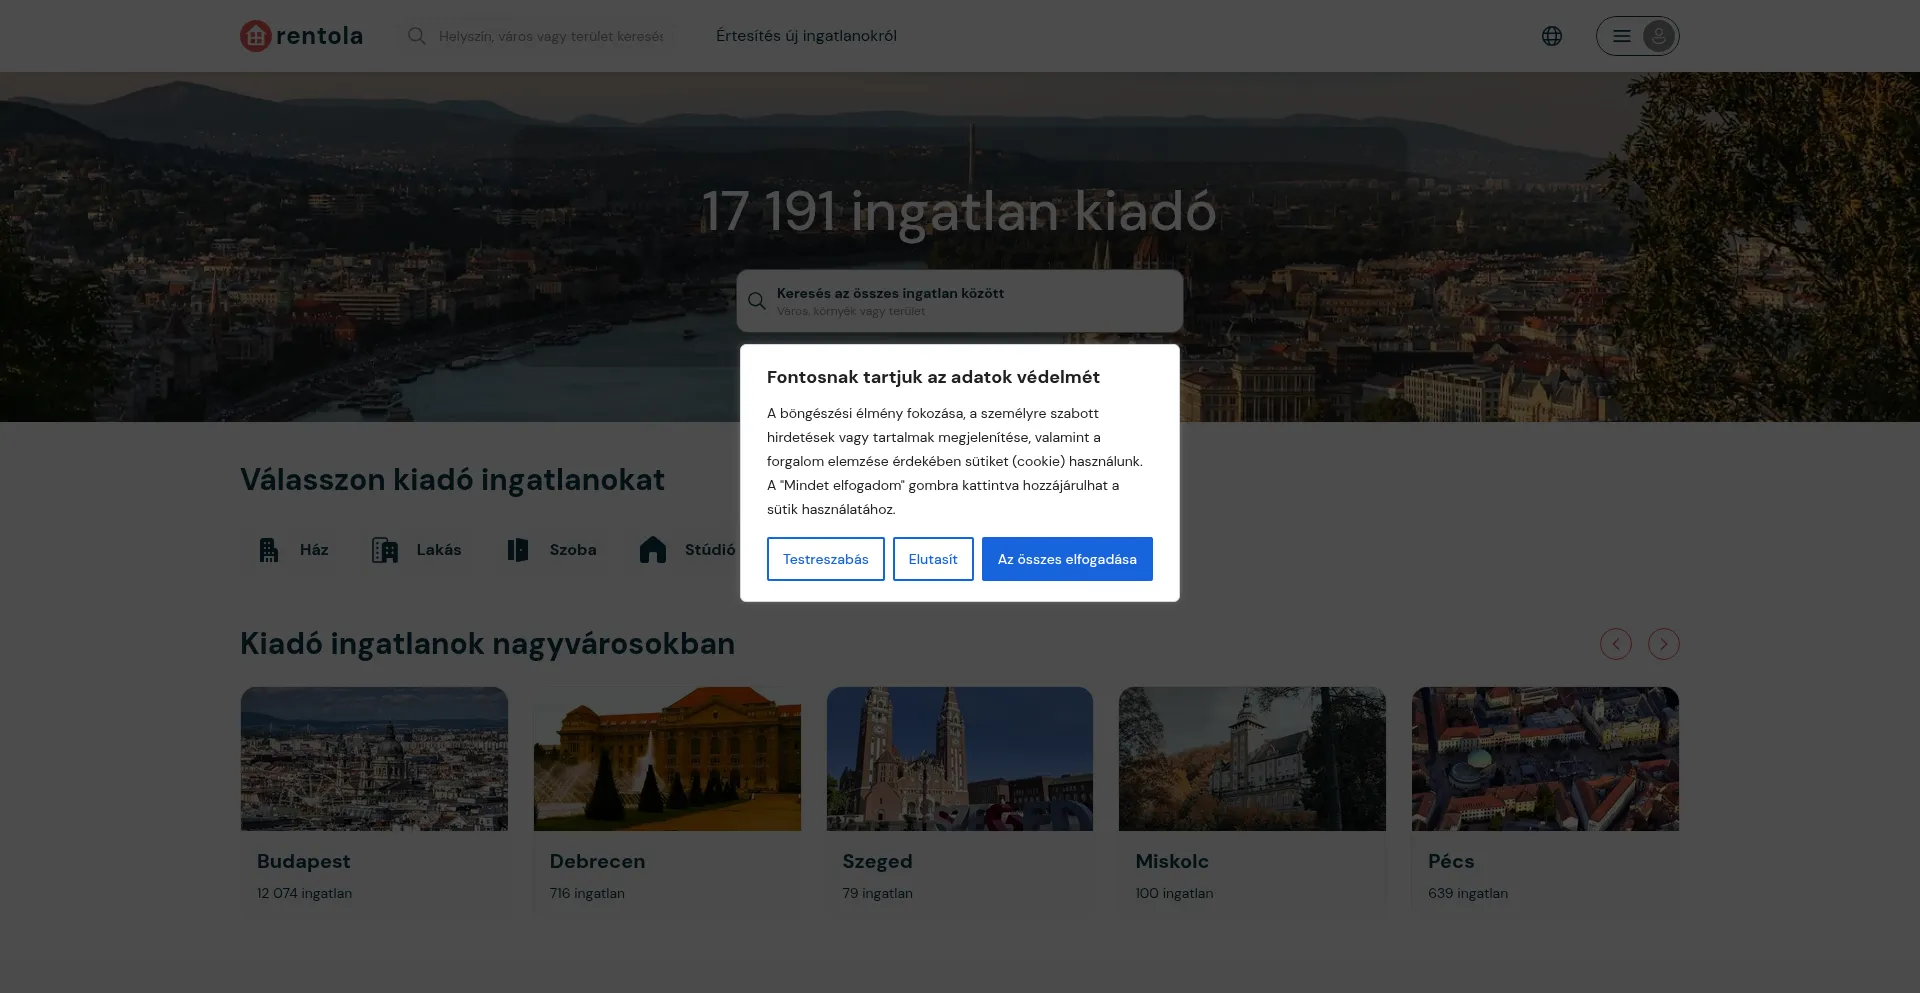1920x993 pixels.
Task: Click the rentola logo icon
Action: point(256,36)
